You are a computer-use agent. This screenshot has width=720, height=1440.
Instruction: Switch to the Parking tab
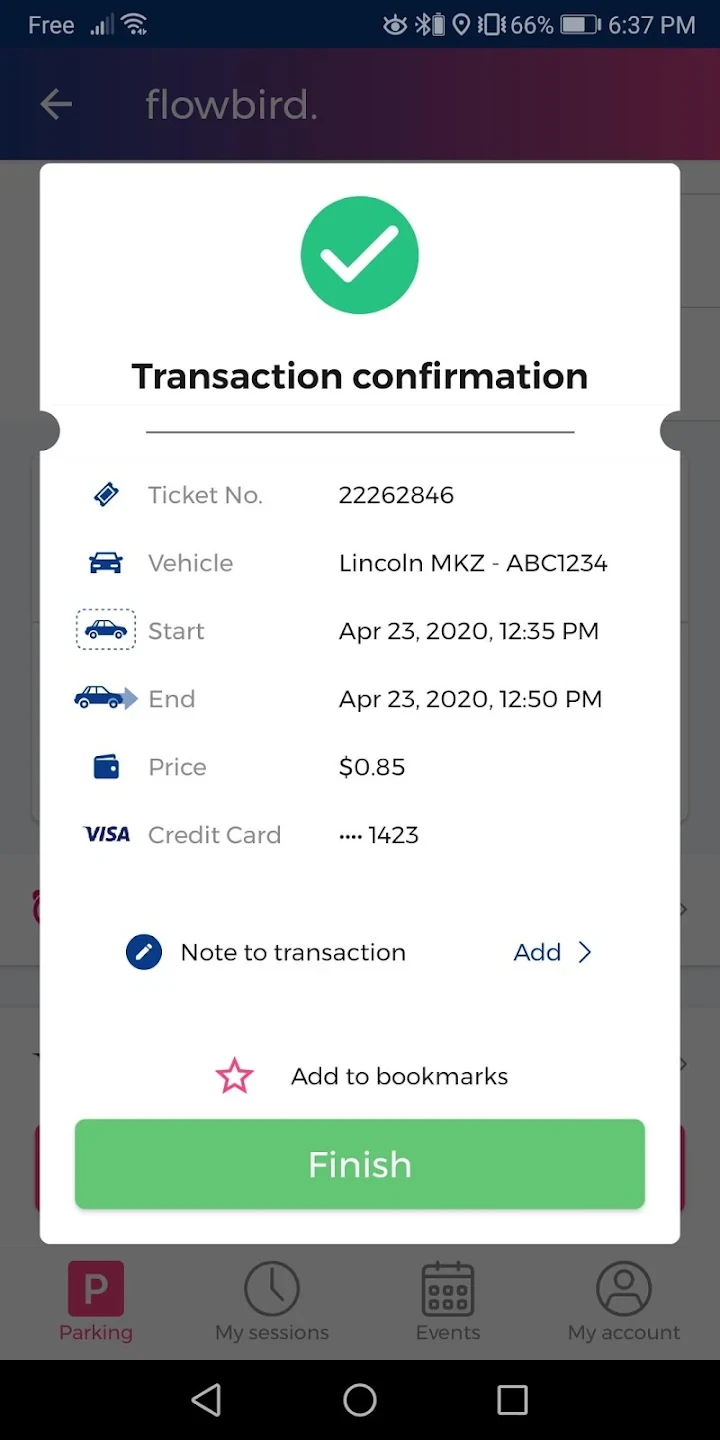coord(96,1302)
